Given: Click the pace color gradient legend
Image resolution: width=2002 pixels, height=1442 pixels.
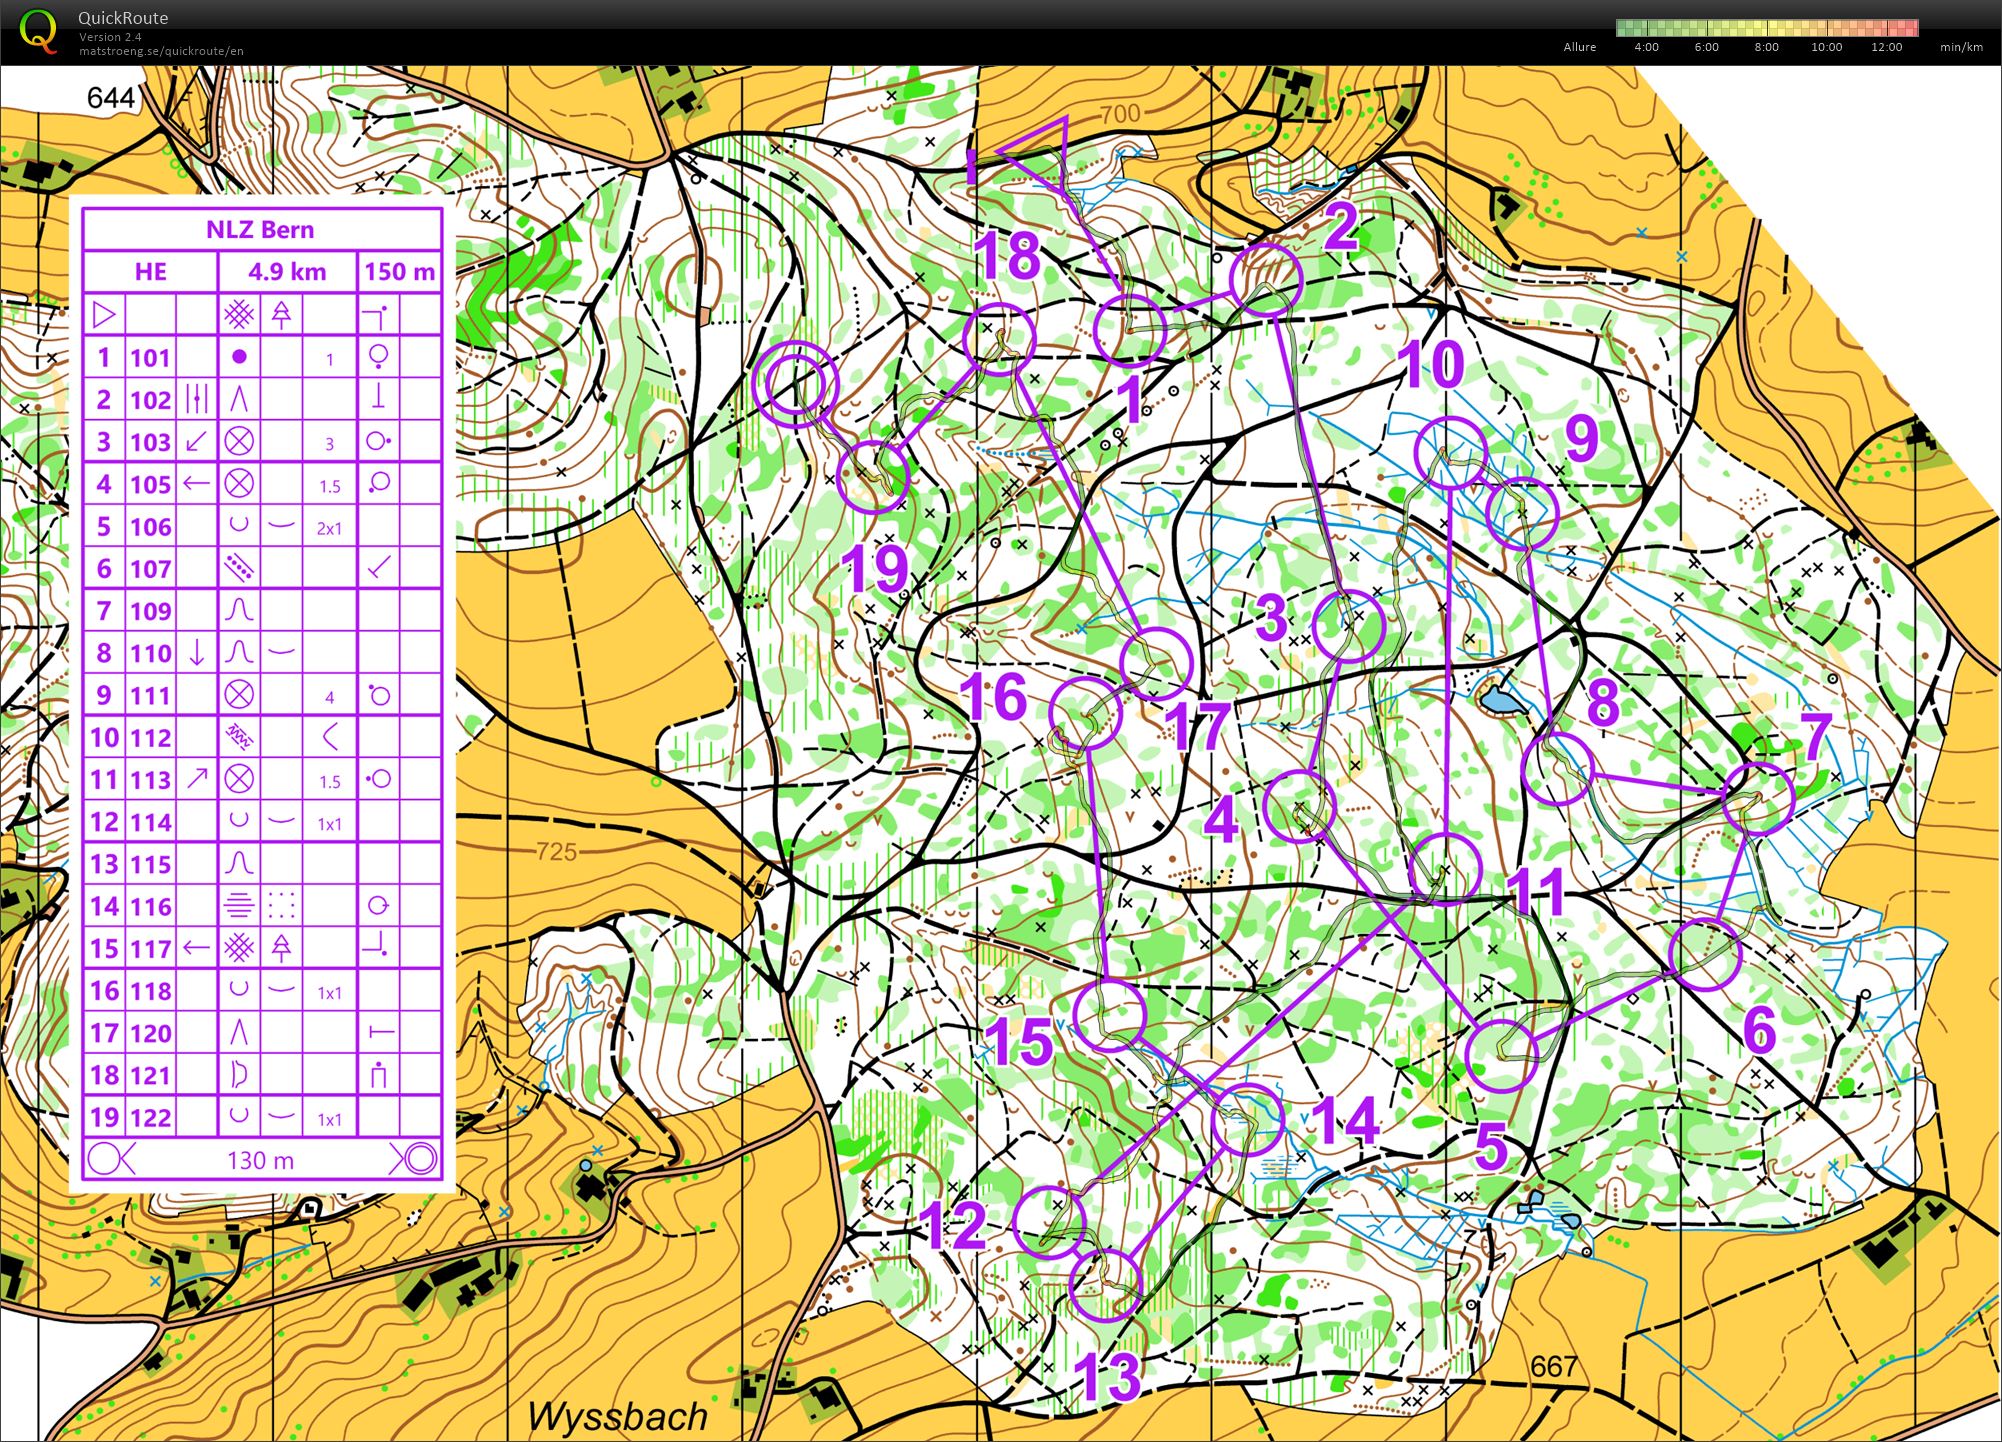Looking at the screenshot, I should (1766, 27).
